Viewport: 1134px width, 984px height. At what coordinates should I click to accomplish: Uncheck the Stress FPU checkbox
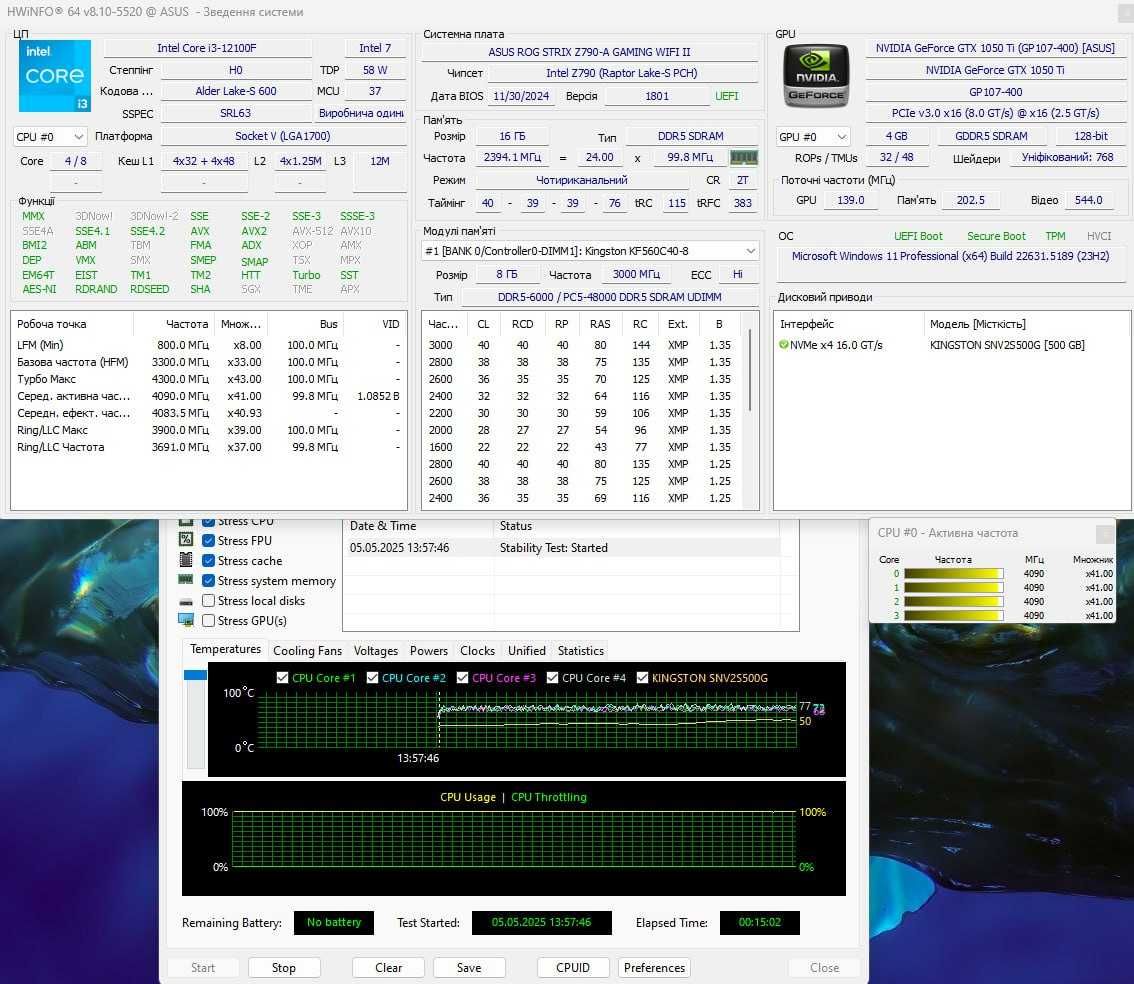pyautogui.click(x=208, y=540)
